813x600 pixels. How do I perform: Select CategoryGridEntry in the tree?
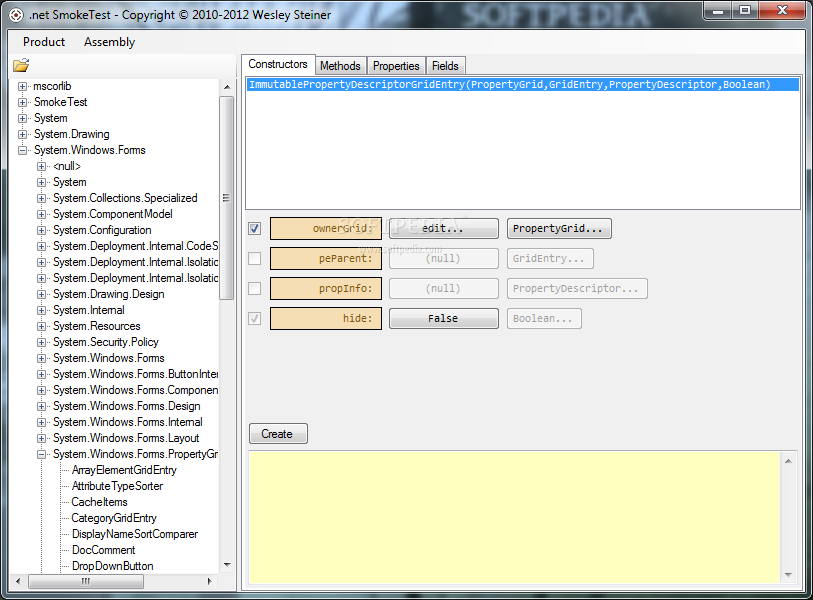coord(114,518)
